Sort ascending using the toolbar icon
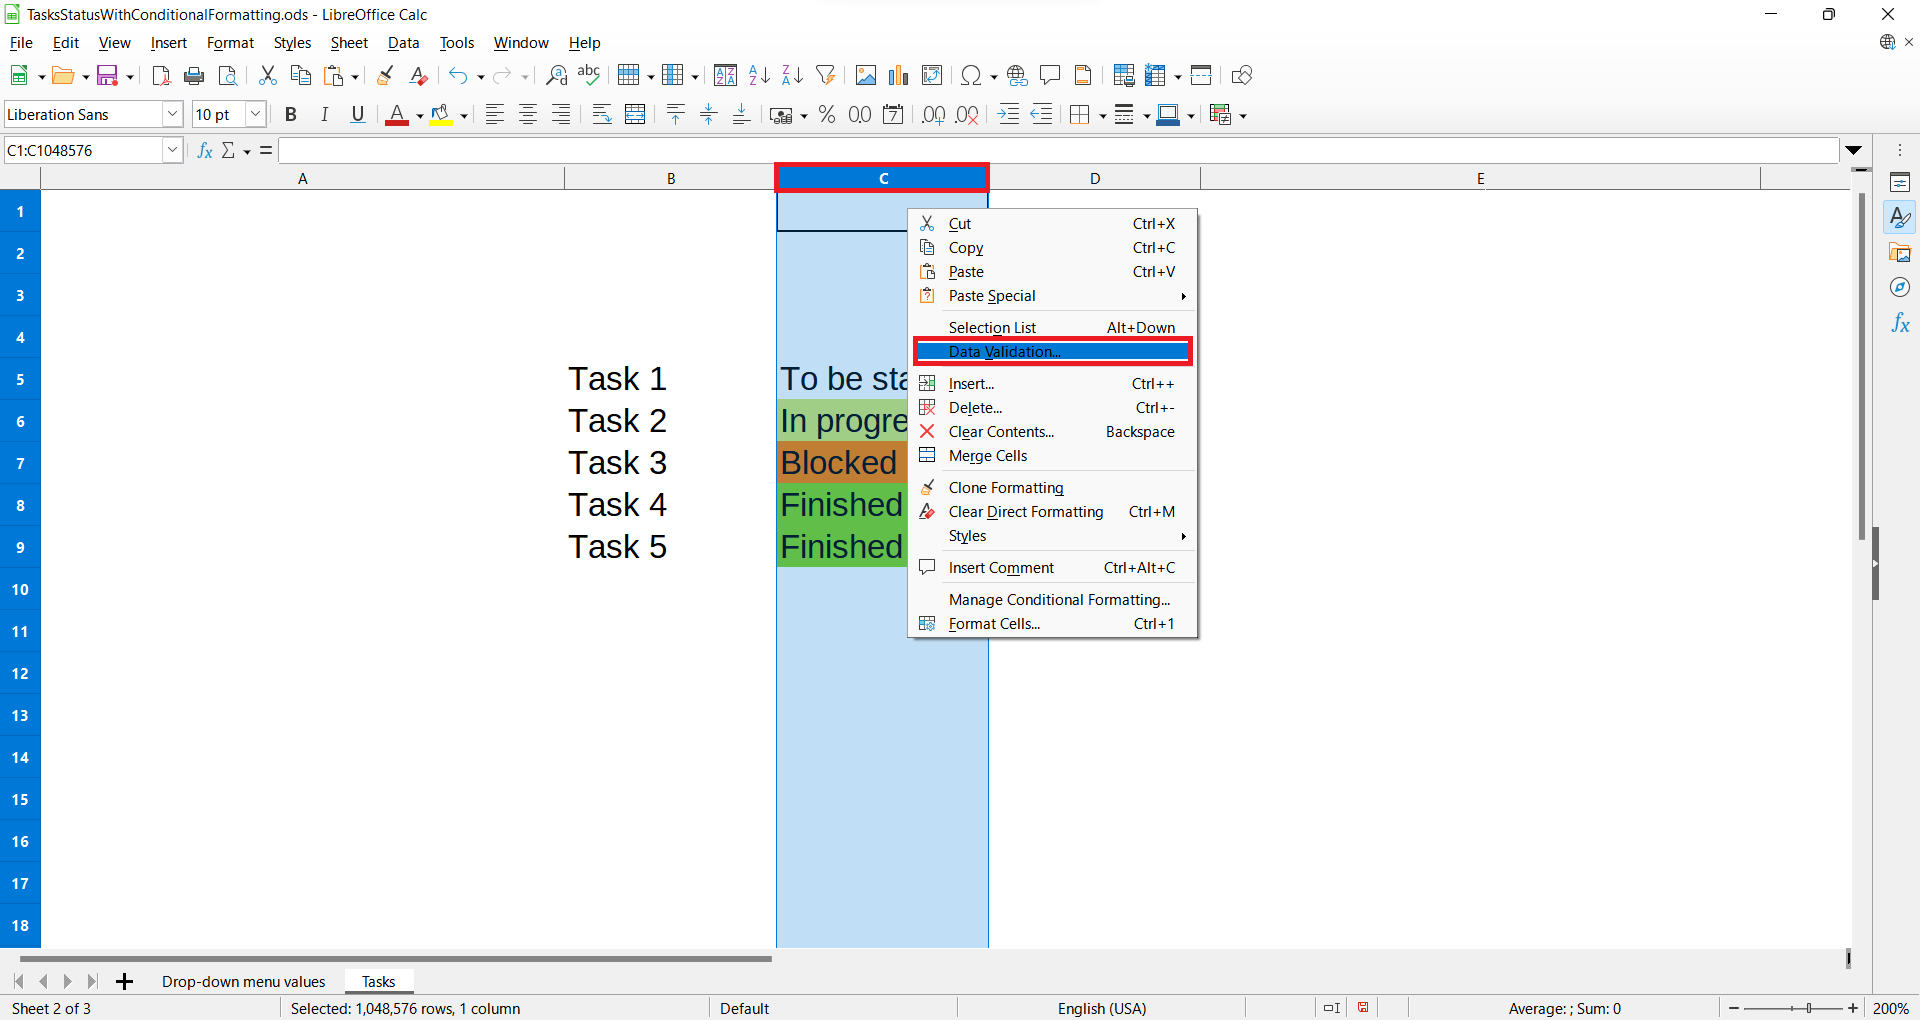 [x=760, y=76]
